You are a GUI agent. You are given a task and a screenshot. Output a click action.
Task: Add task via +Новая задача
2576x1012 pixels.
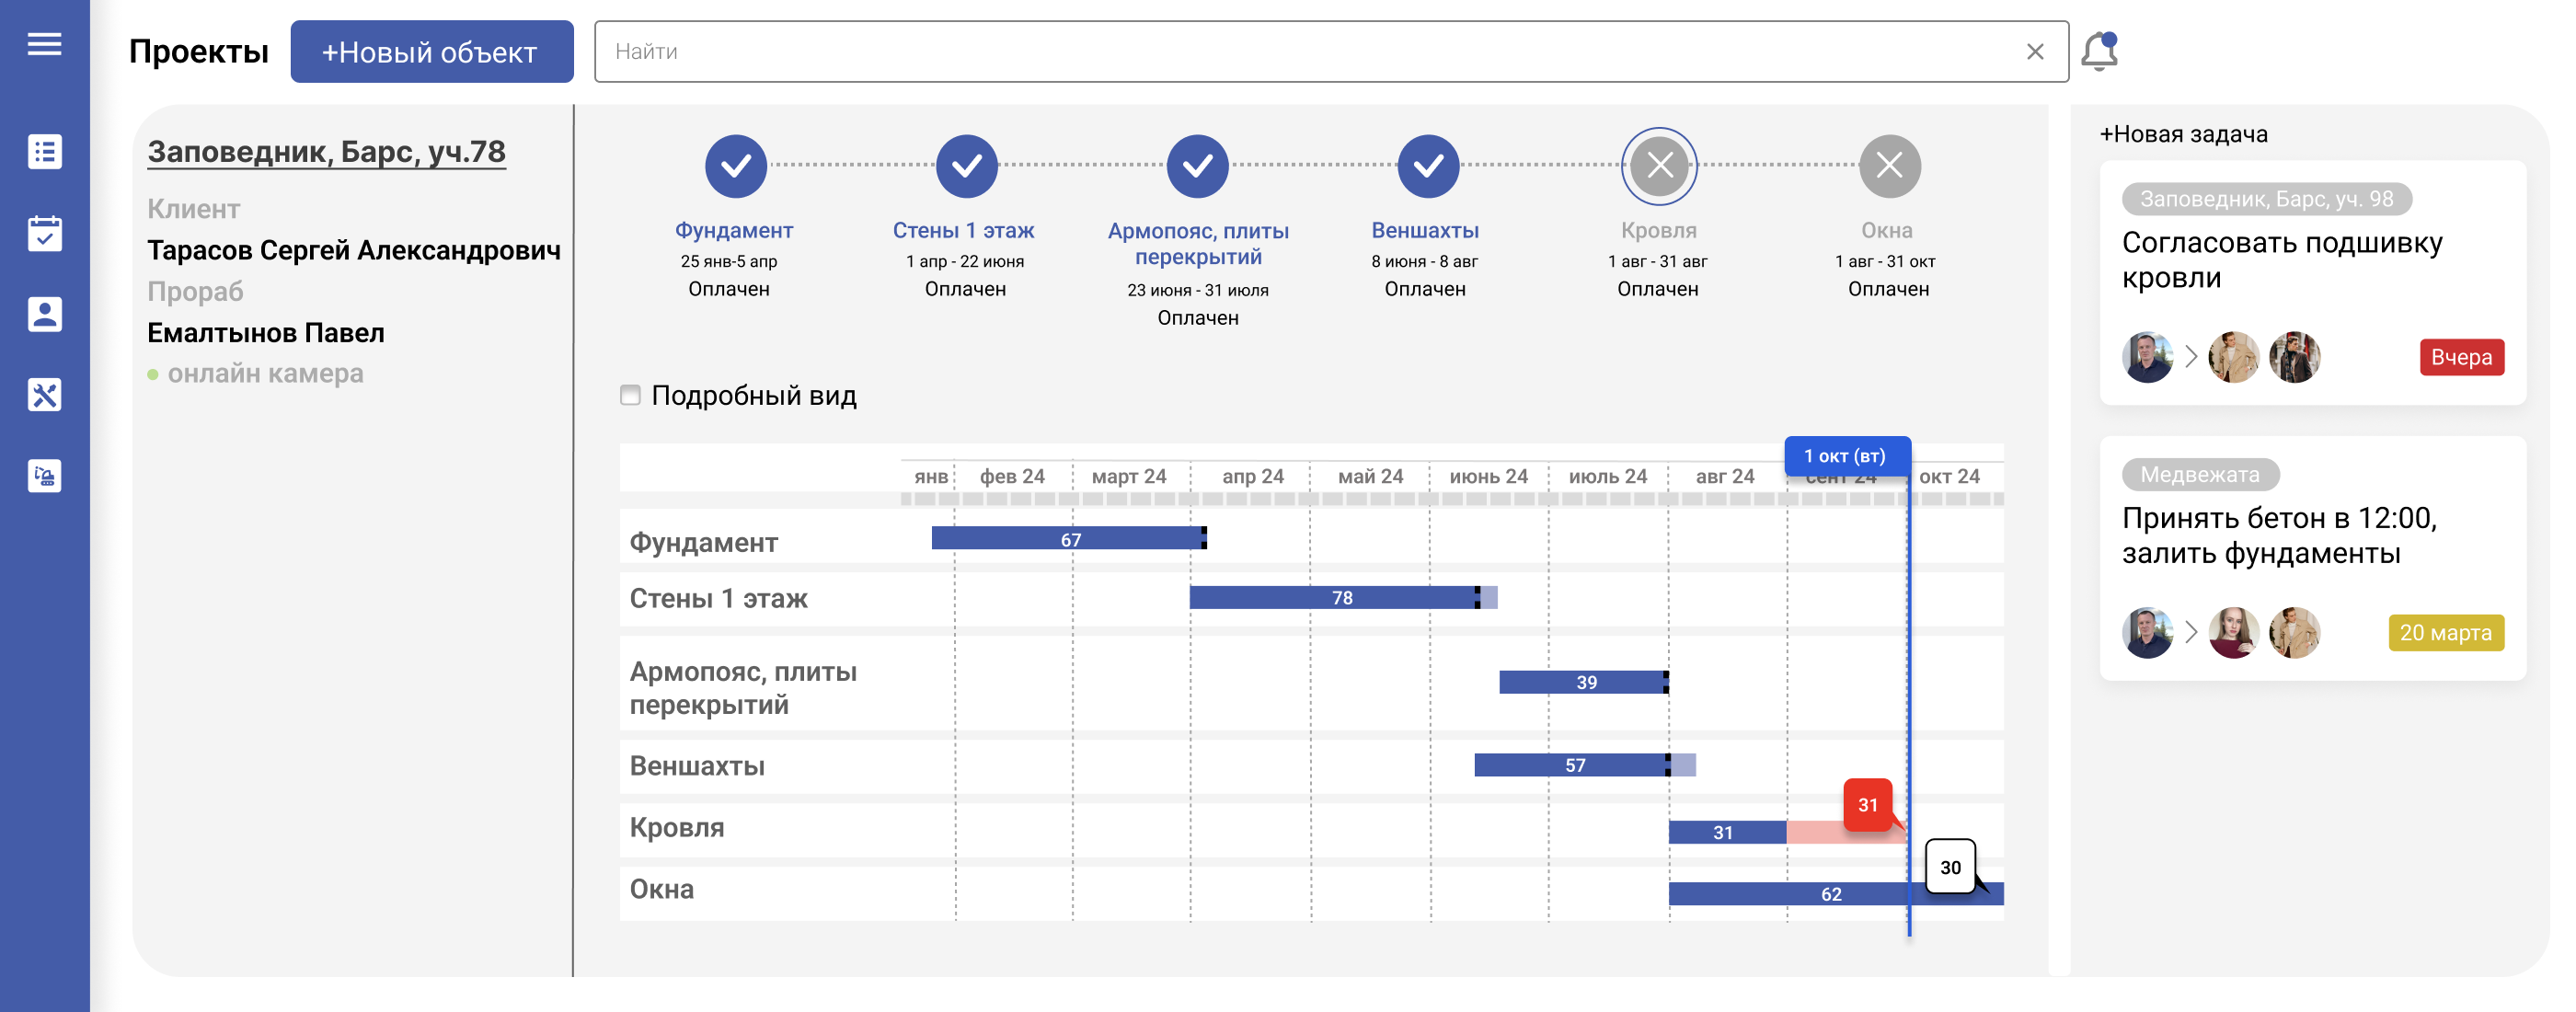(x=2183, y=134)
